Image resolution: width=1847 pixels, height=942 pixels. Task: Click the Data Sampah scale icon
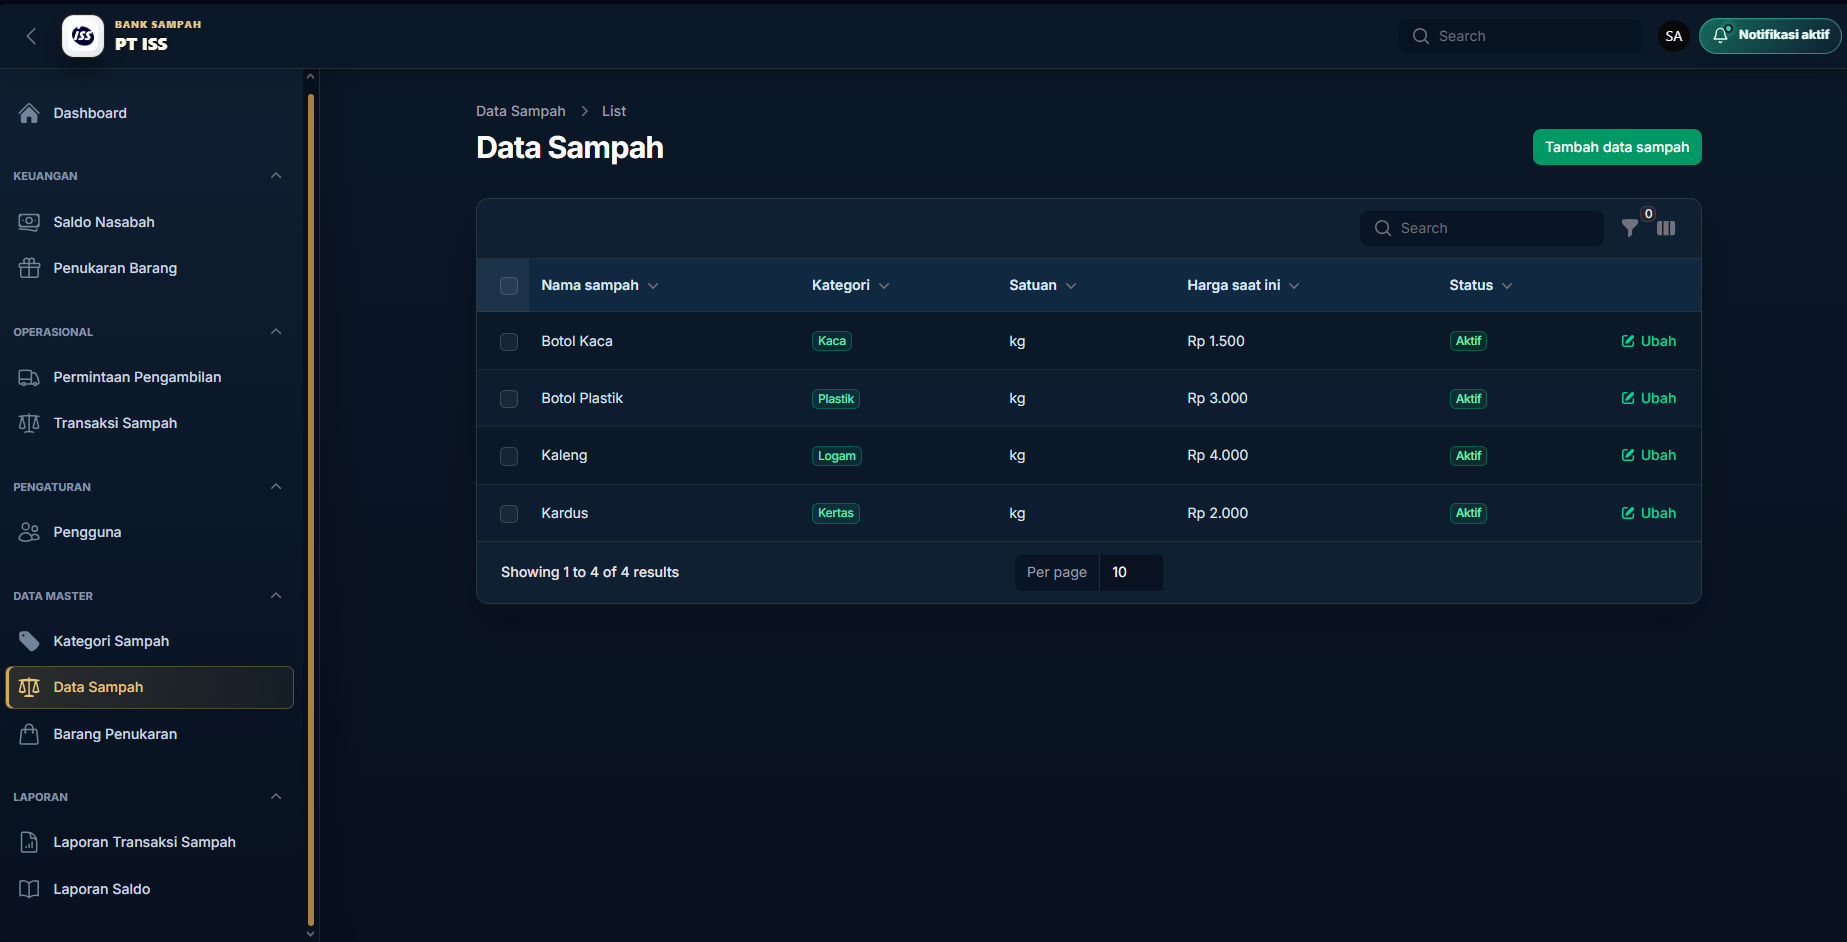coord(29,687)
